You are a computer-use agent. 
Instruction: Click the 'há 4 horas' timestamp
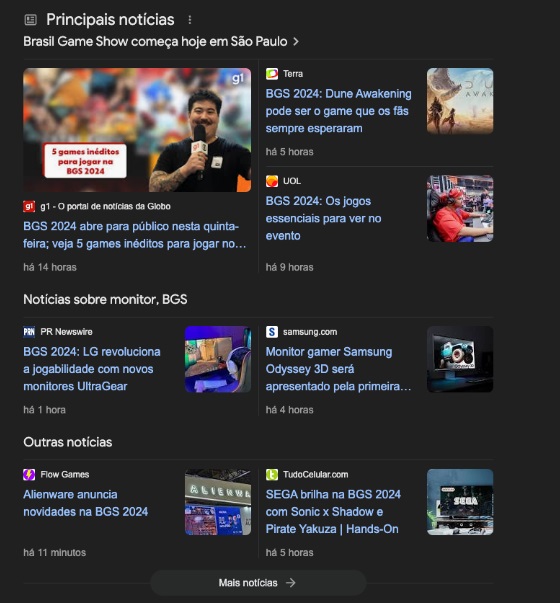[x=290, y=410]
